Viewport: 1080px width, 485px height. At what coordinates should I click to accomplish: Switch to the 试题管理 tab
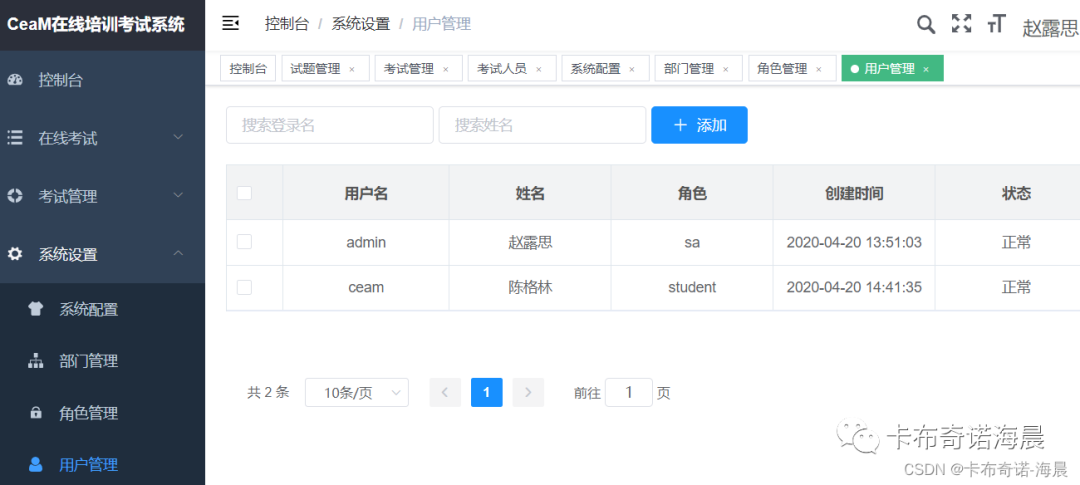coord(315,69)
